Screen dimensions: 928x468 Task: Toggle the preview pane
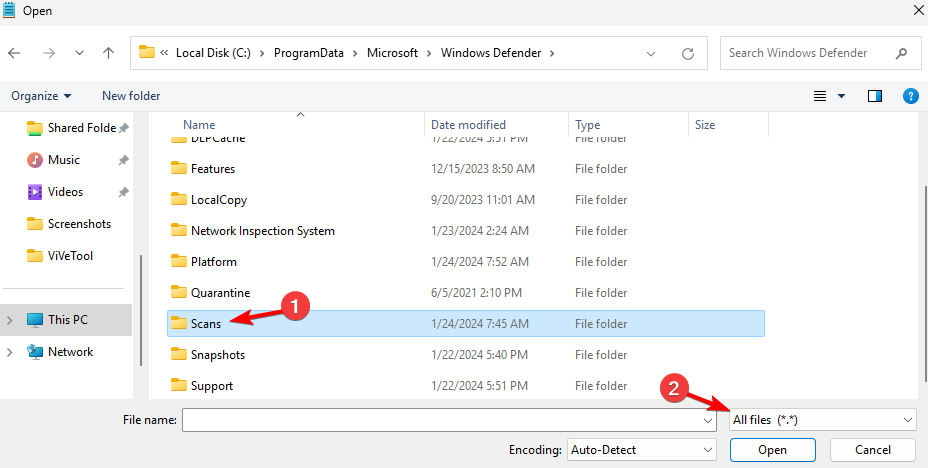click(875, 96)
